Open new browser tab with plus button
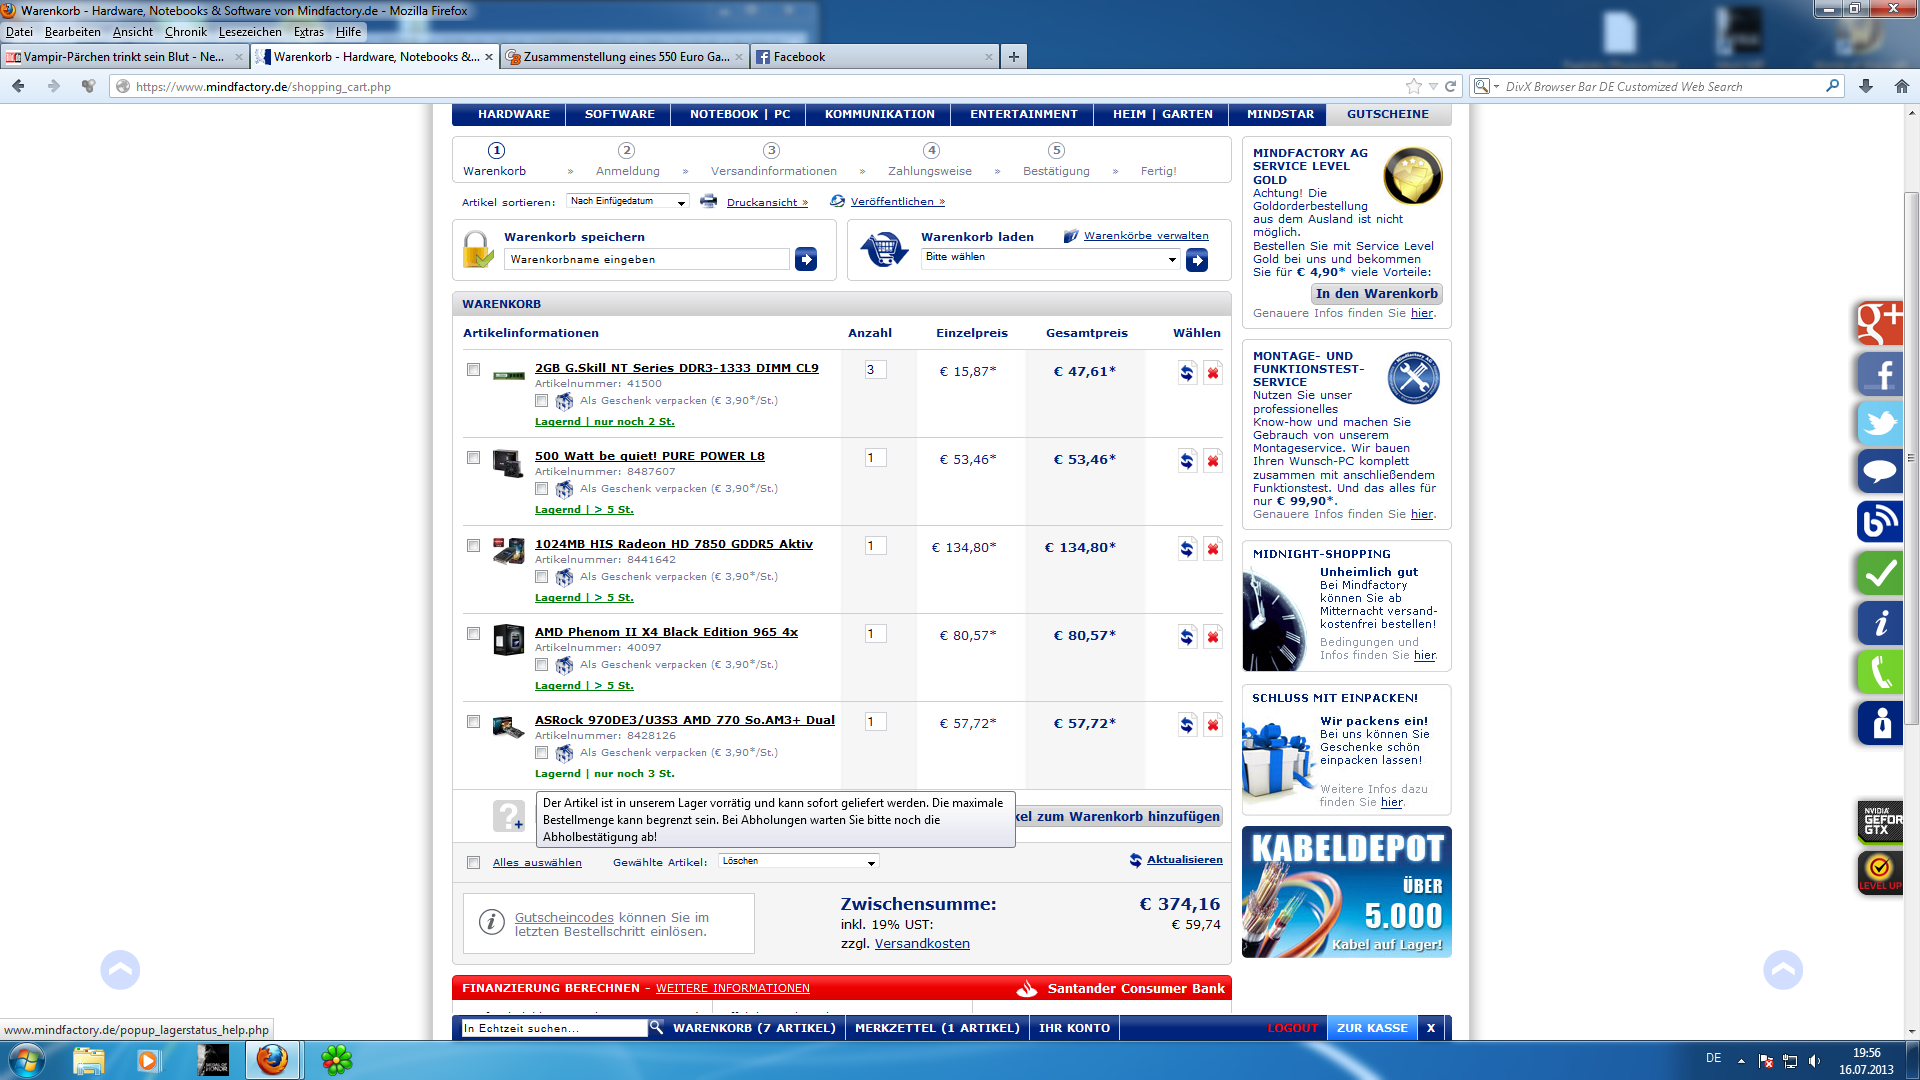Image resolution: width=1920 pixels, height=1080 pixels. pos(1014,57)
